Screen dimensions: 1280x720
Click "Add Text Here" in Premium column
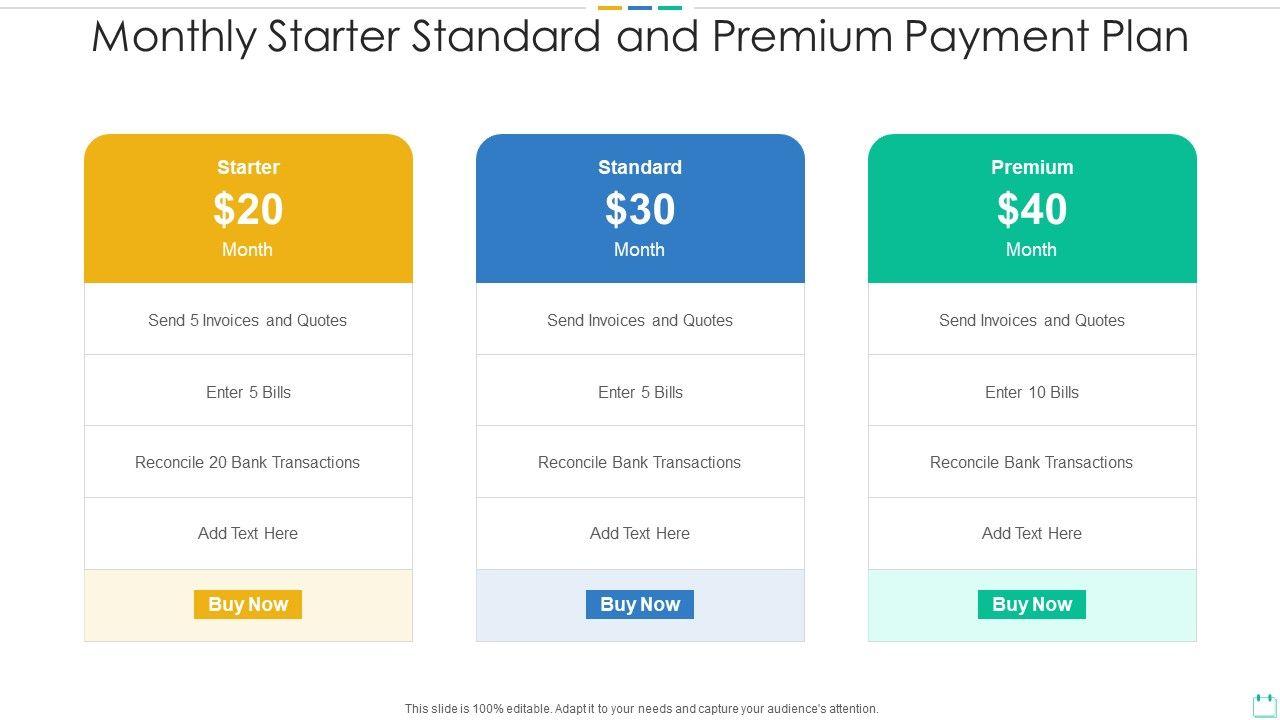click(1032, 533)
